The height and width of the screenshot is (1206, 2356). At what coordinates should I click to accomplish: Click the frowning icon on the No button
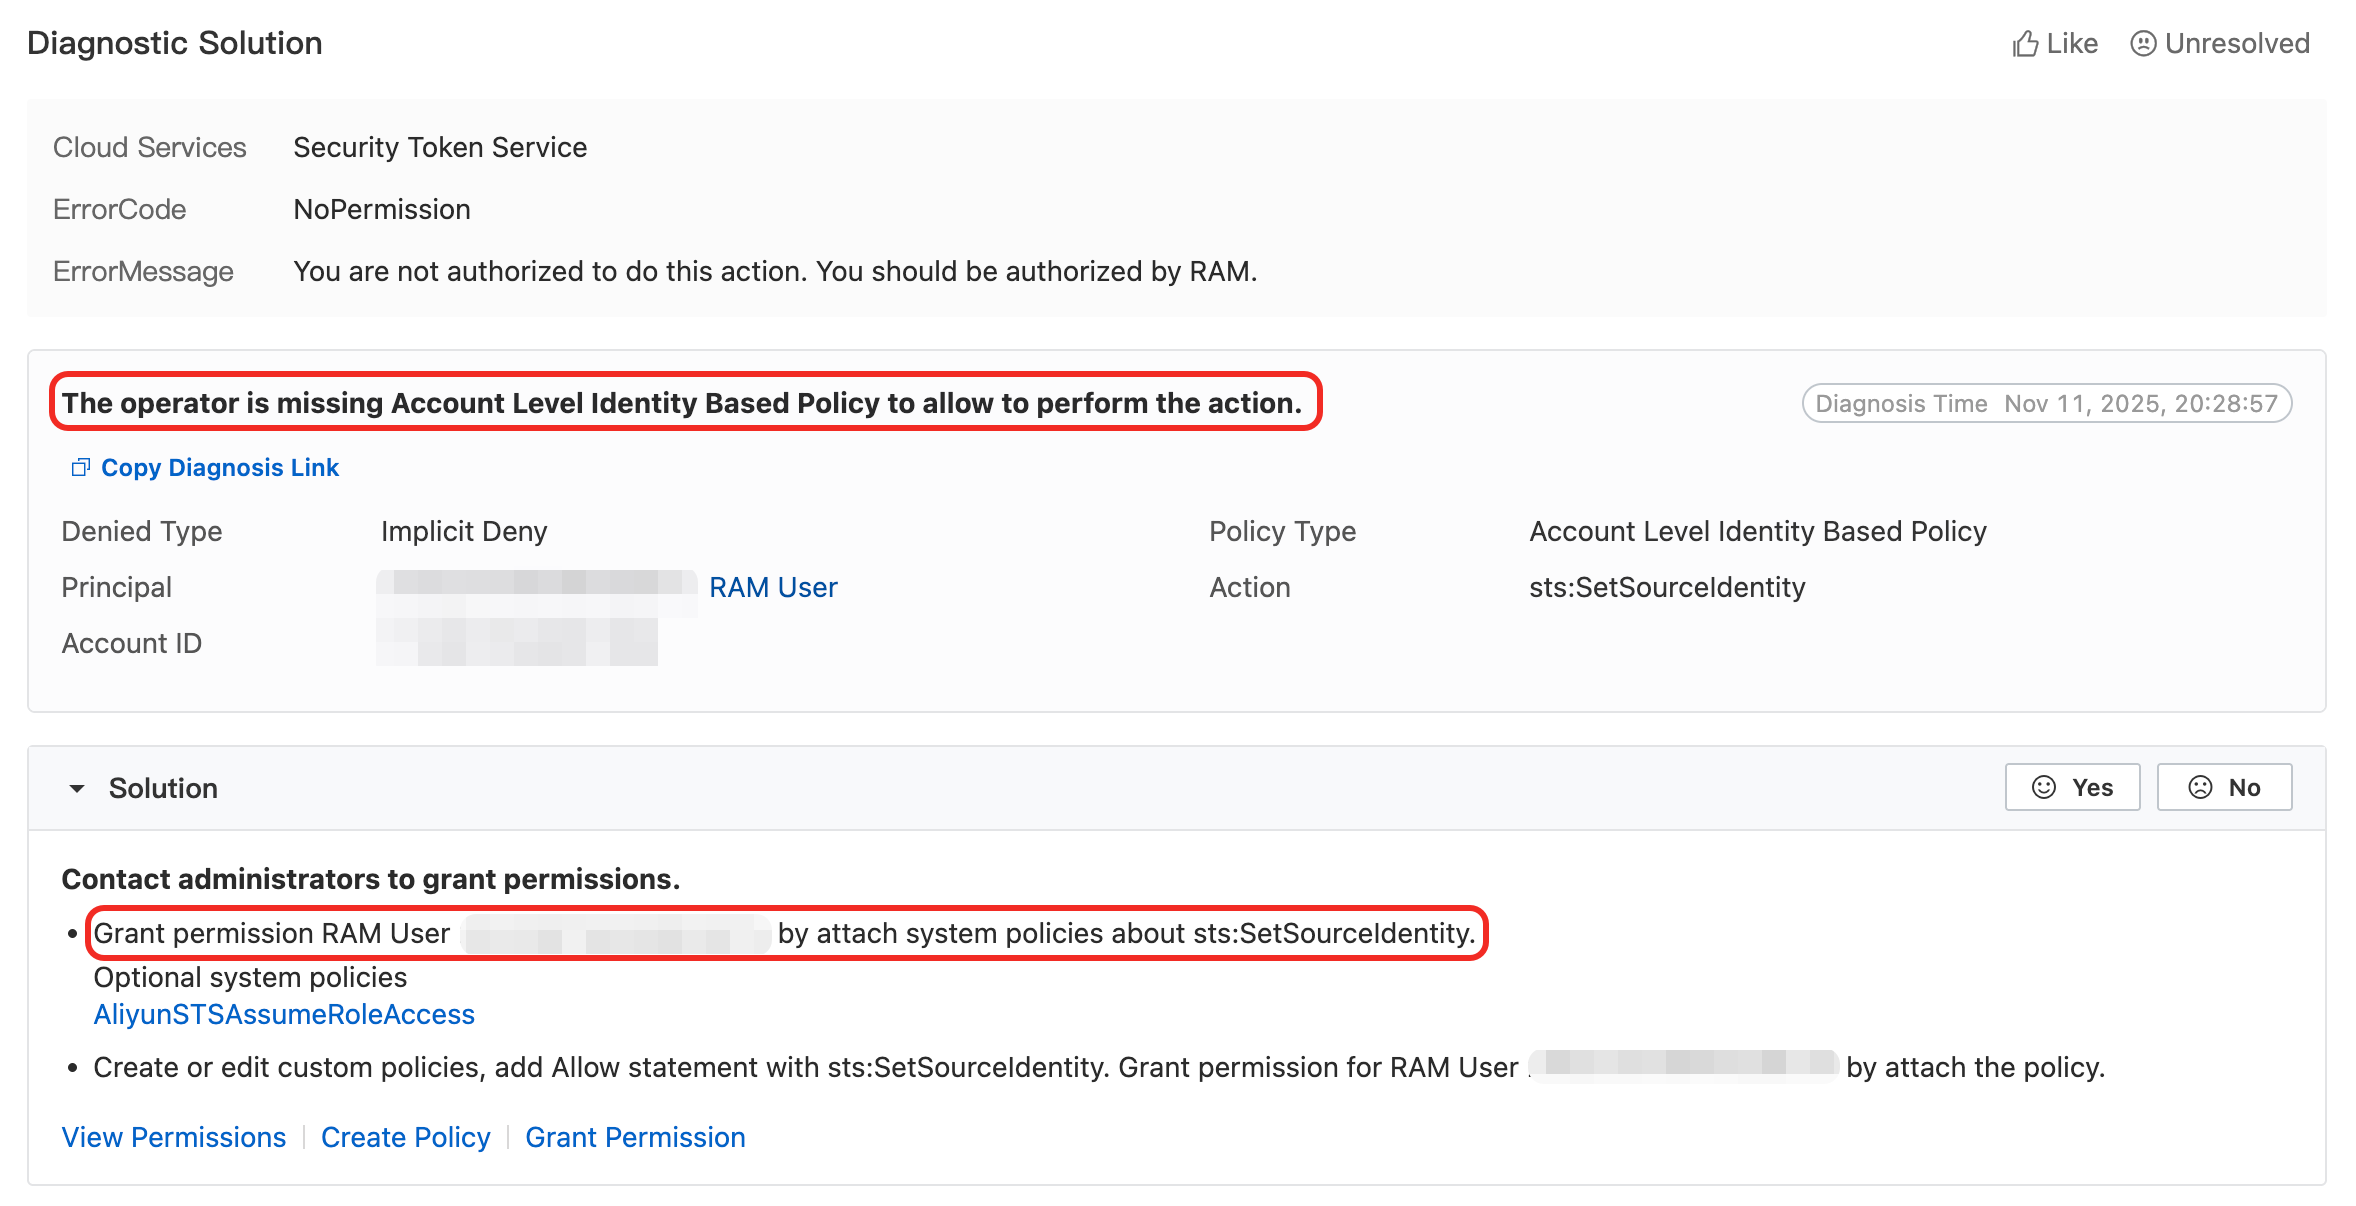coord(2200,788)
